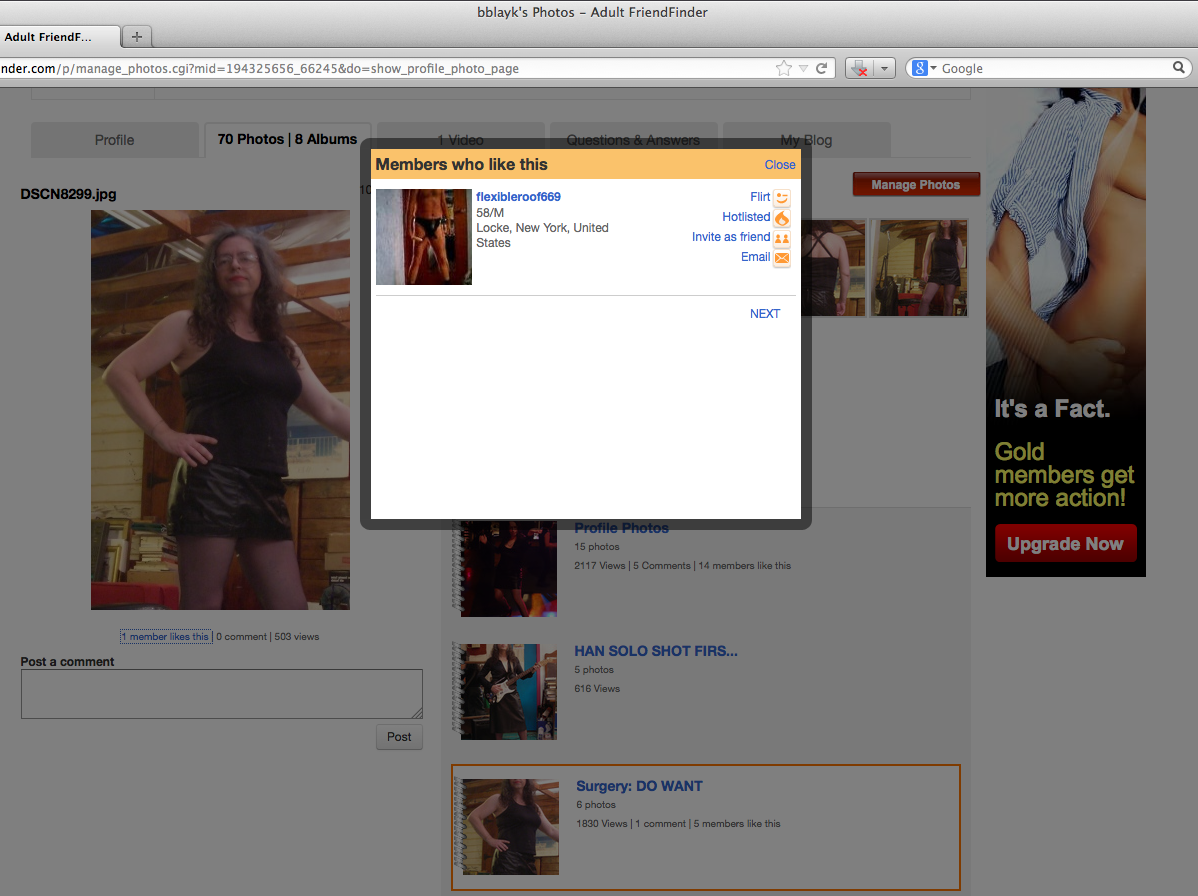Click the Email envelope icon

tap(782, 258)
